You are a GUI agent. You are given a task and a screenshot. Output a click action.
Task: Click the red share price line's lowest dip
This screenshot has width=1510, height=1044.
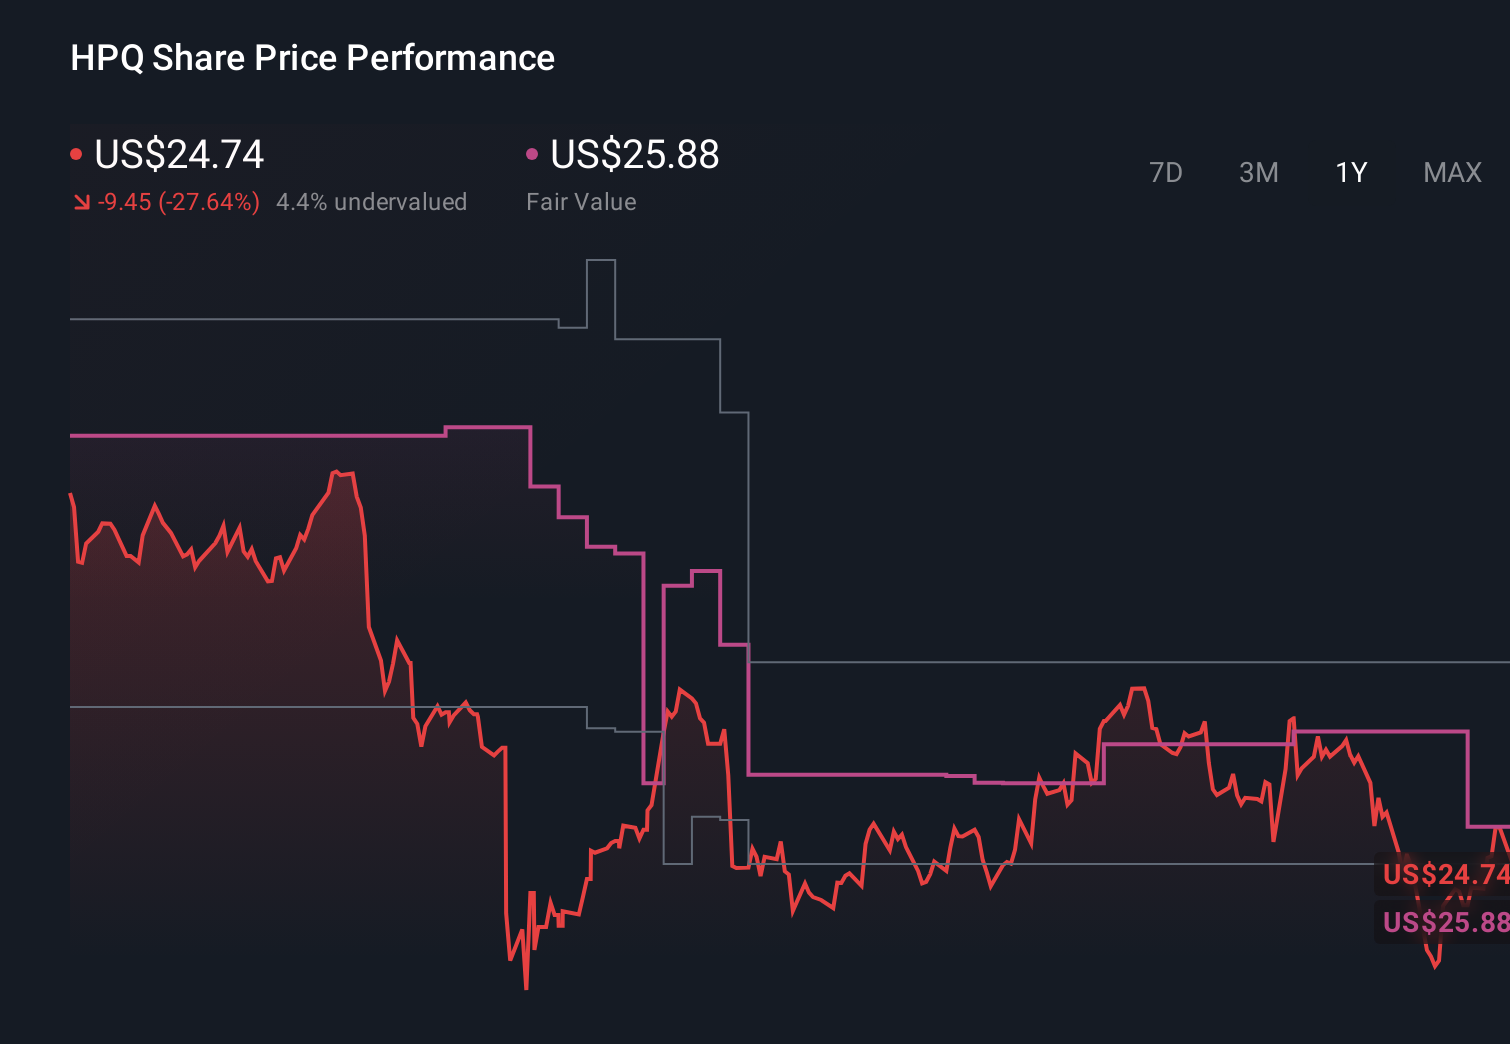point(524,987)
